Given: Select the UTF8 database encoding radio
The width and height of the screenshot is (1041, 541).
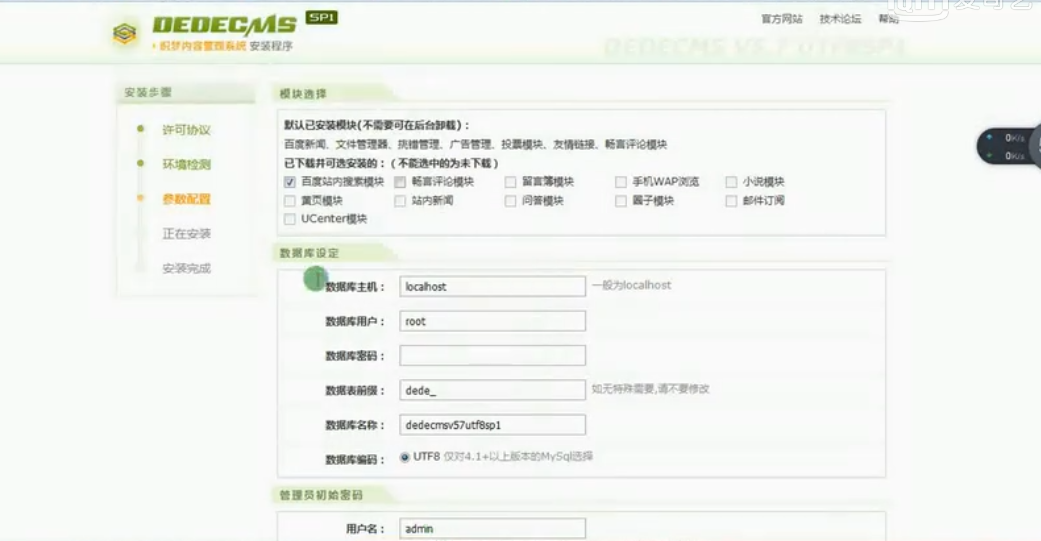Looking at the screenshot, I should 404,457.
